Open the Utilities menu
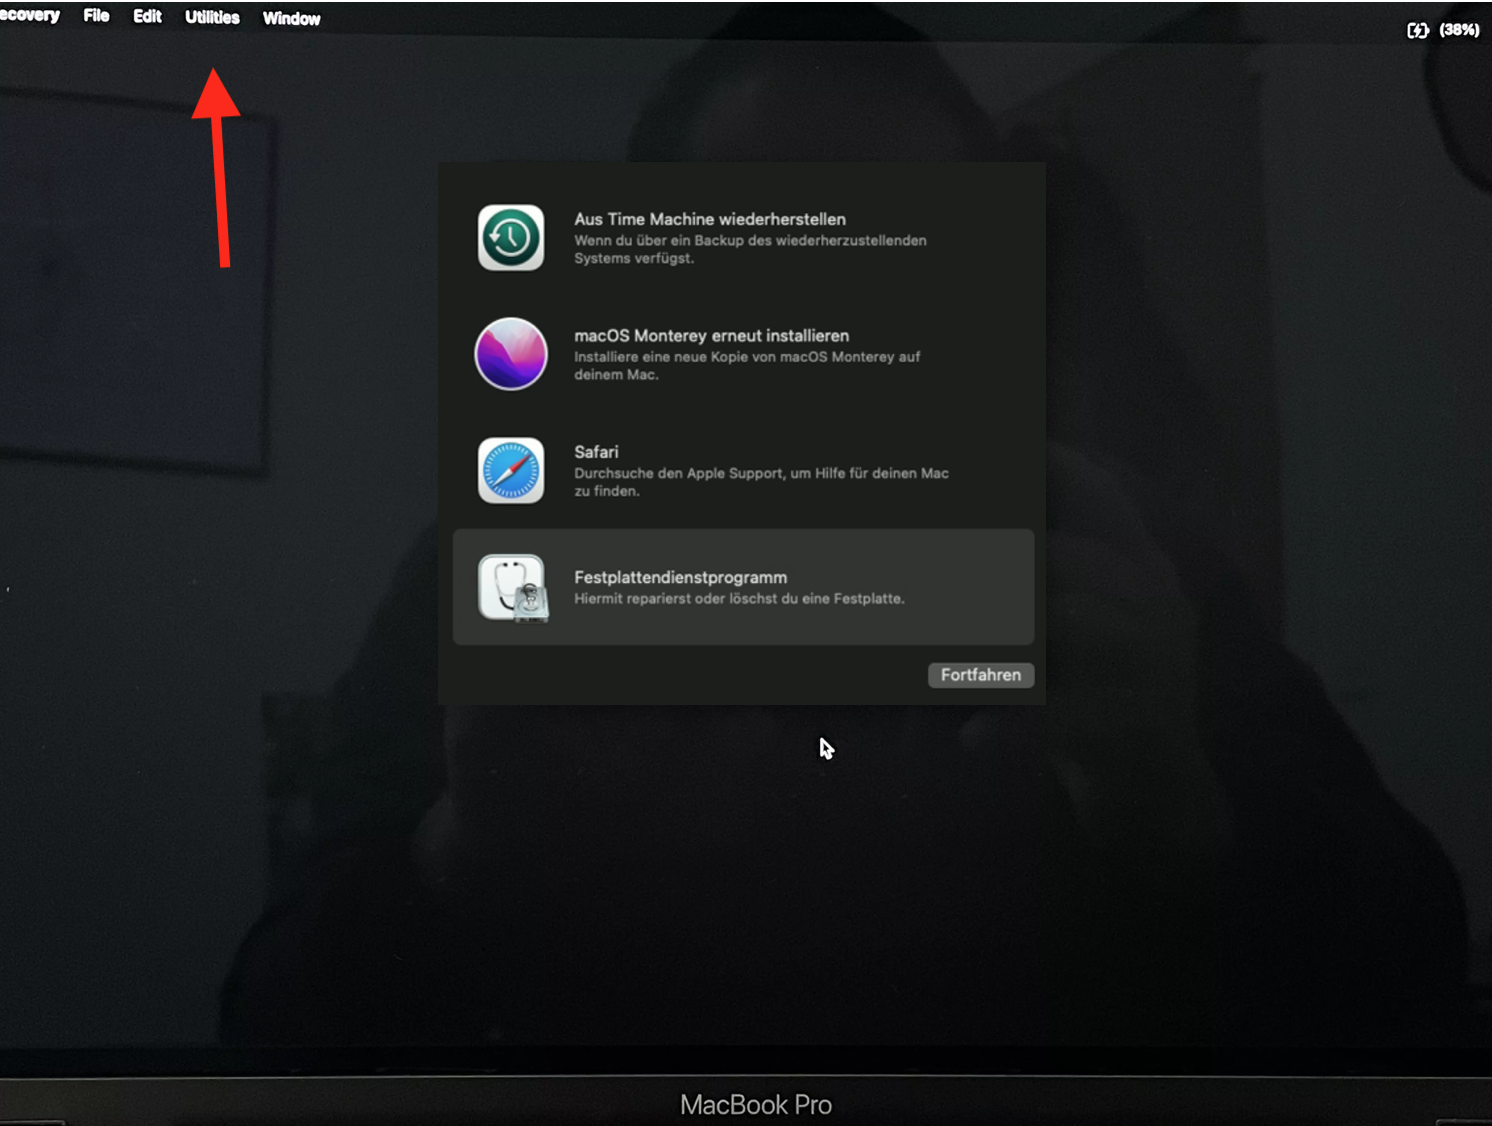 tap(212, 17)
